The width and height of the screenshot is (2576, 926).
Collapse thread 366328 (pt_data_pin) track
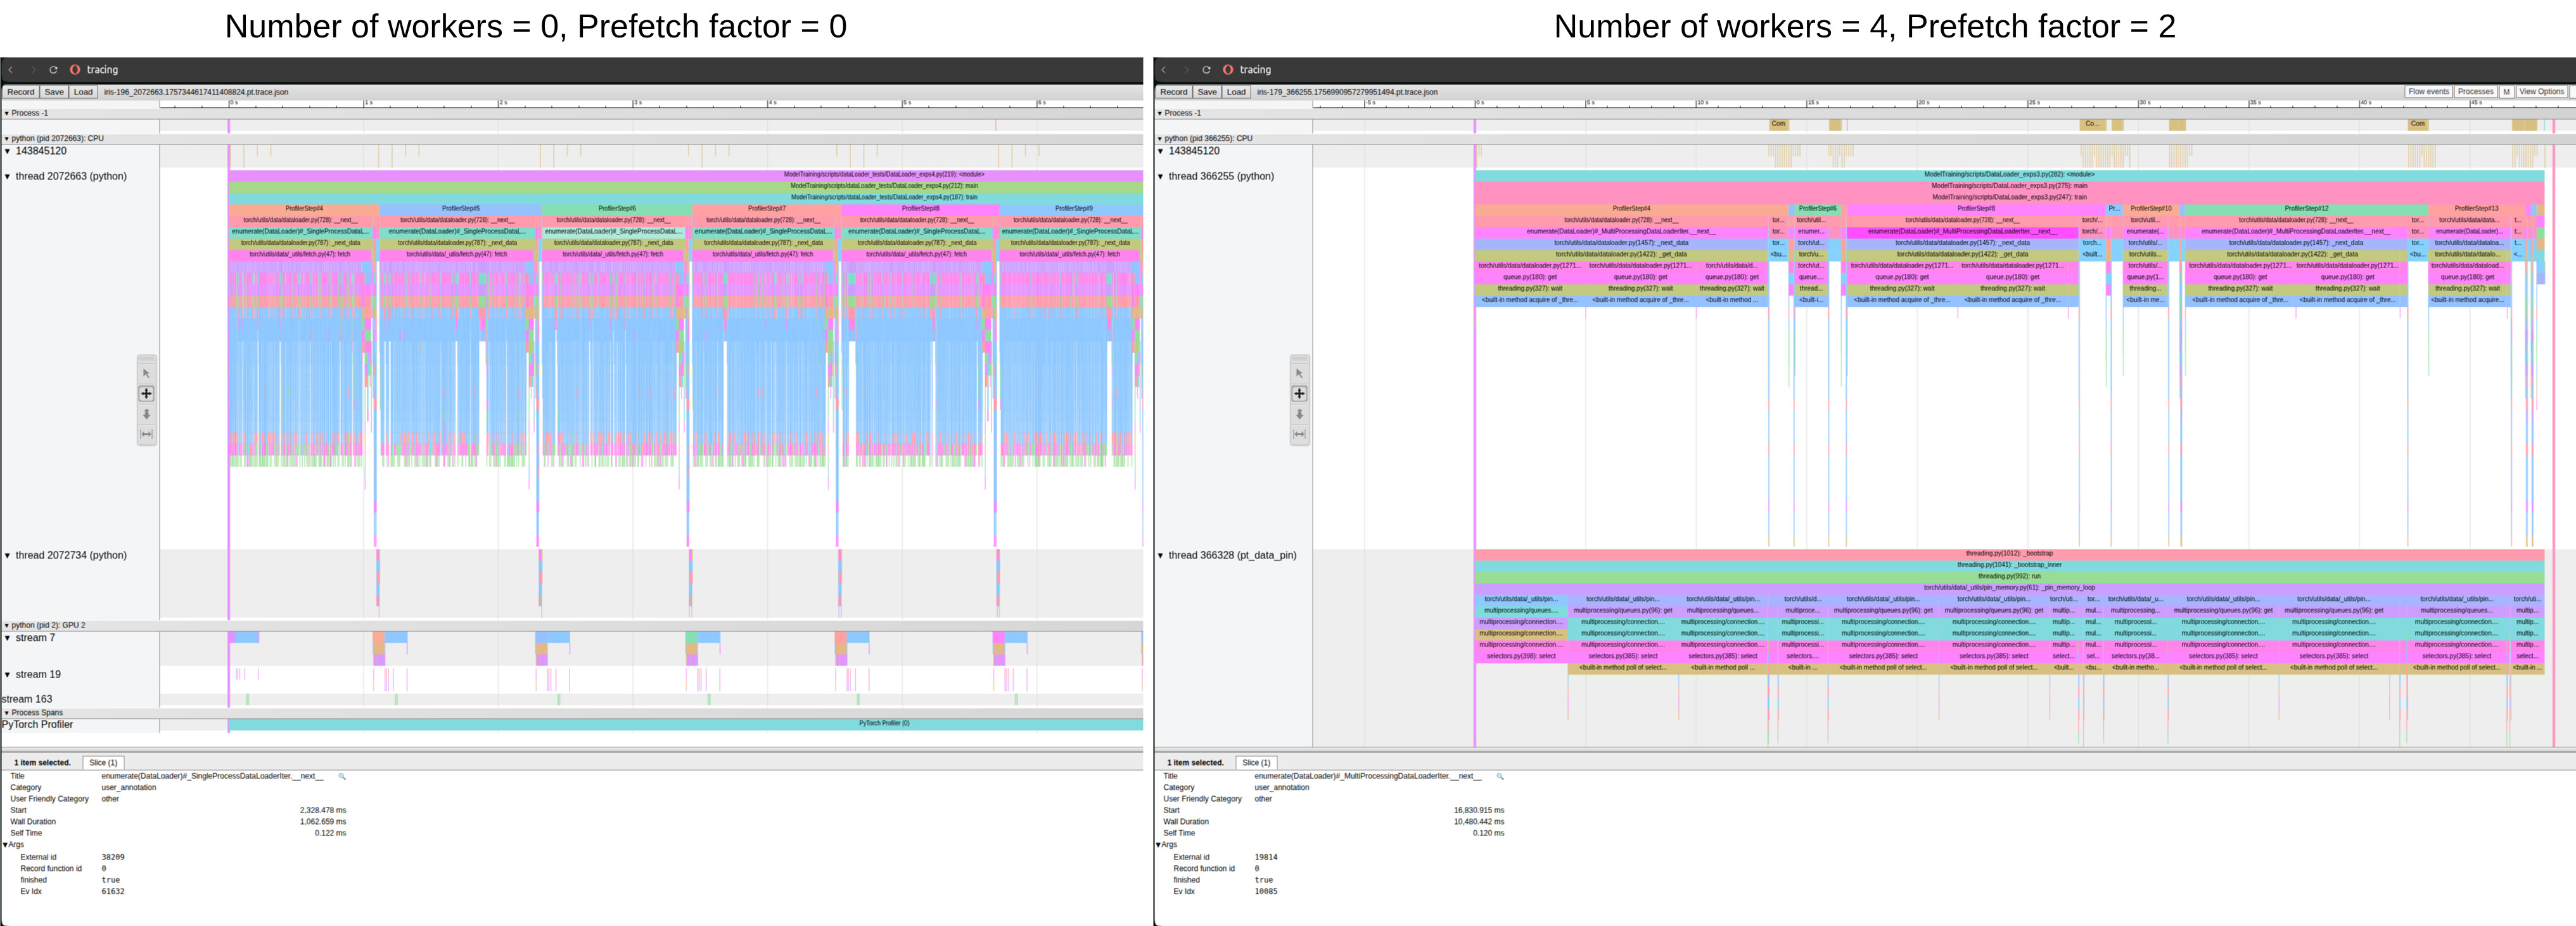coord(1161,555)
